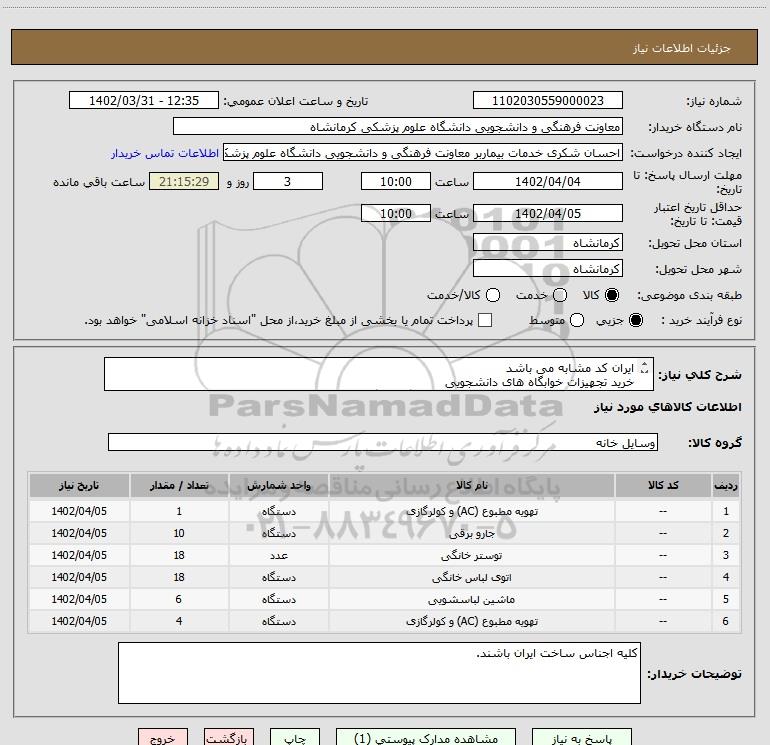Click the کد کالا column header
Screen dimensions: 770x745
[663, 485]
